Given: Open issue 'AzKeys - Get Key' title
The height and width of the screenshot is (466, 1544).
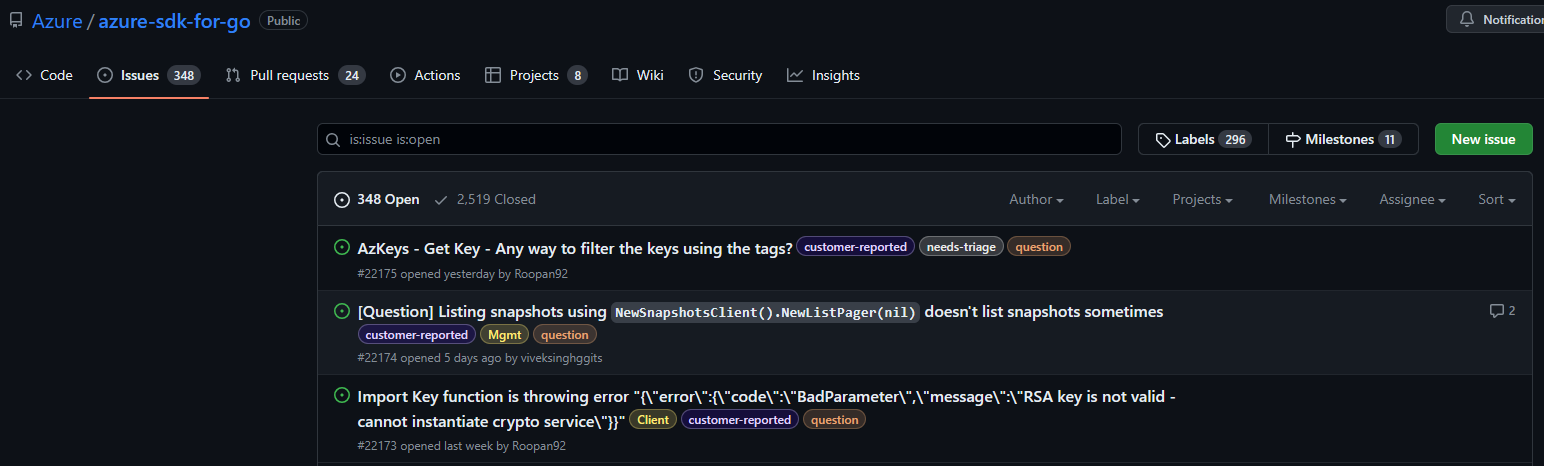Looking at the screenshot, I should tap(575, 248).
